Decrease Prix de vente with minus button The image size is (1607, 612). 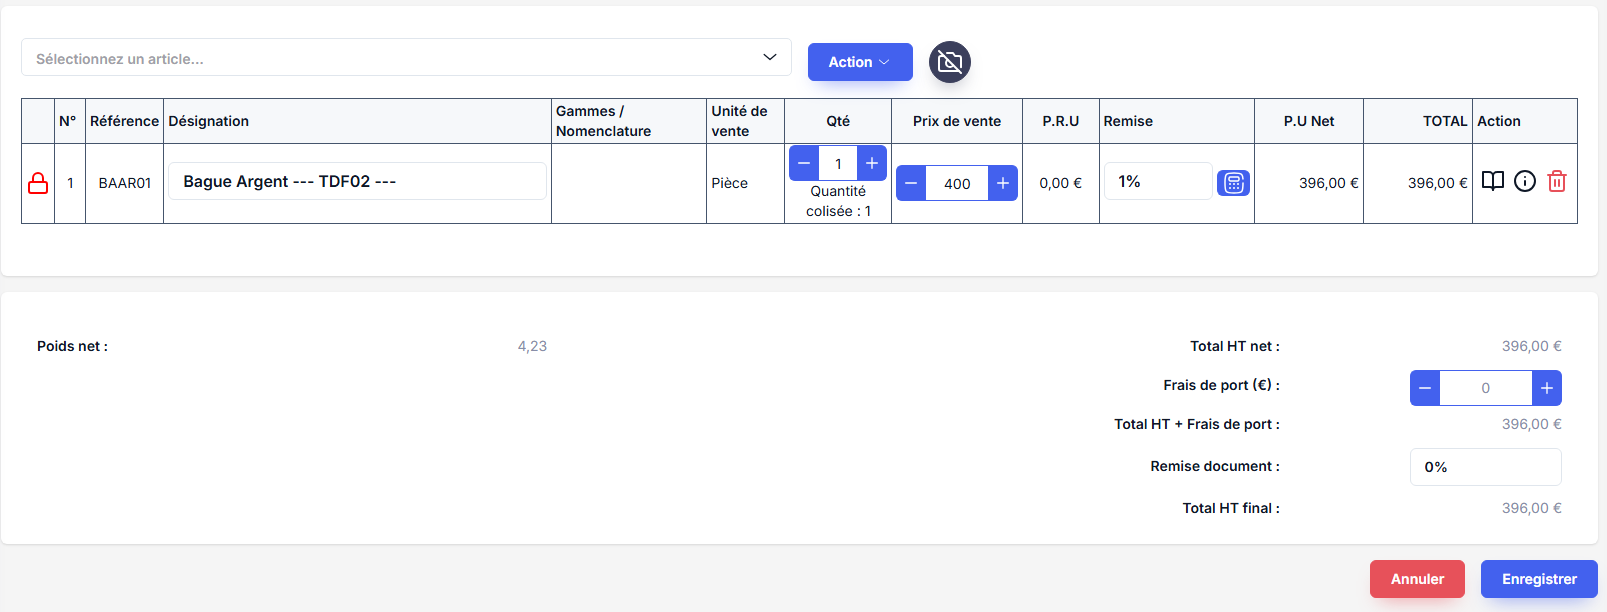pos(911,183)
